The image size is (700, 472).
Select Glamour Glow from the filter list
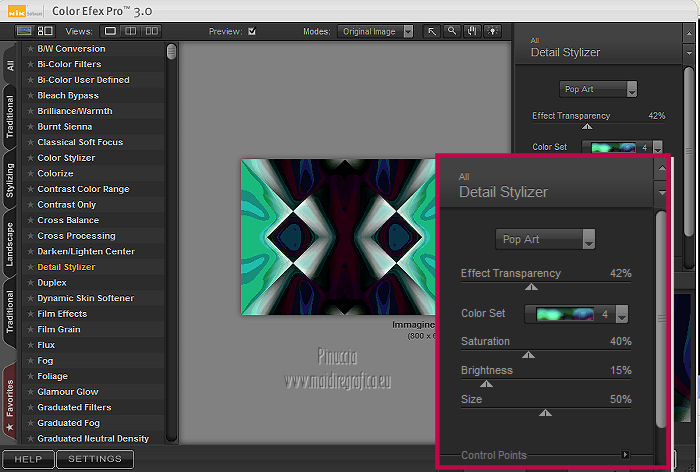[68, 392]
